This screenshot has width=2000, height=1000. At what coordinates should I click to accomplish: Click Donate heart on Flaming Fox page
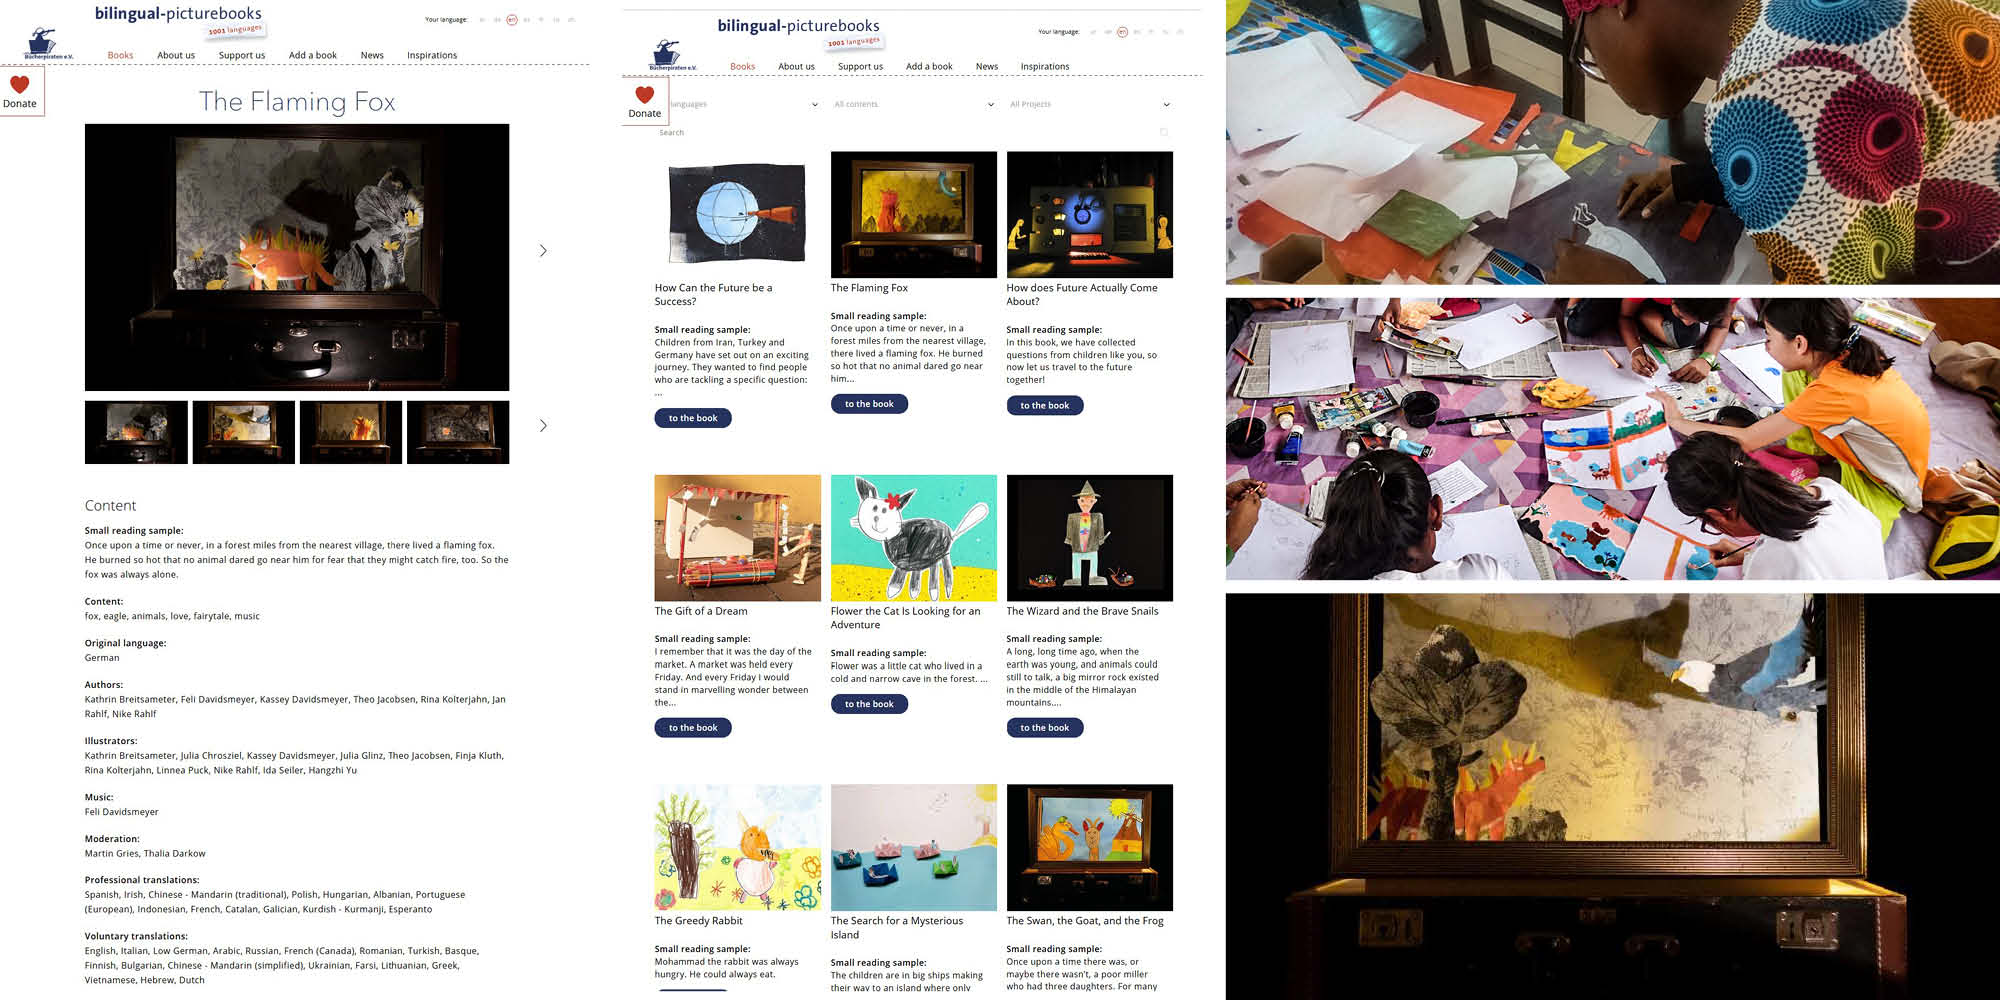tap(20, 86)
